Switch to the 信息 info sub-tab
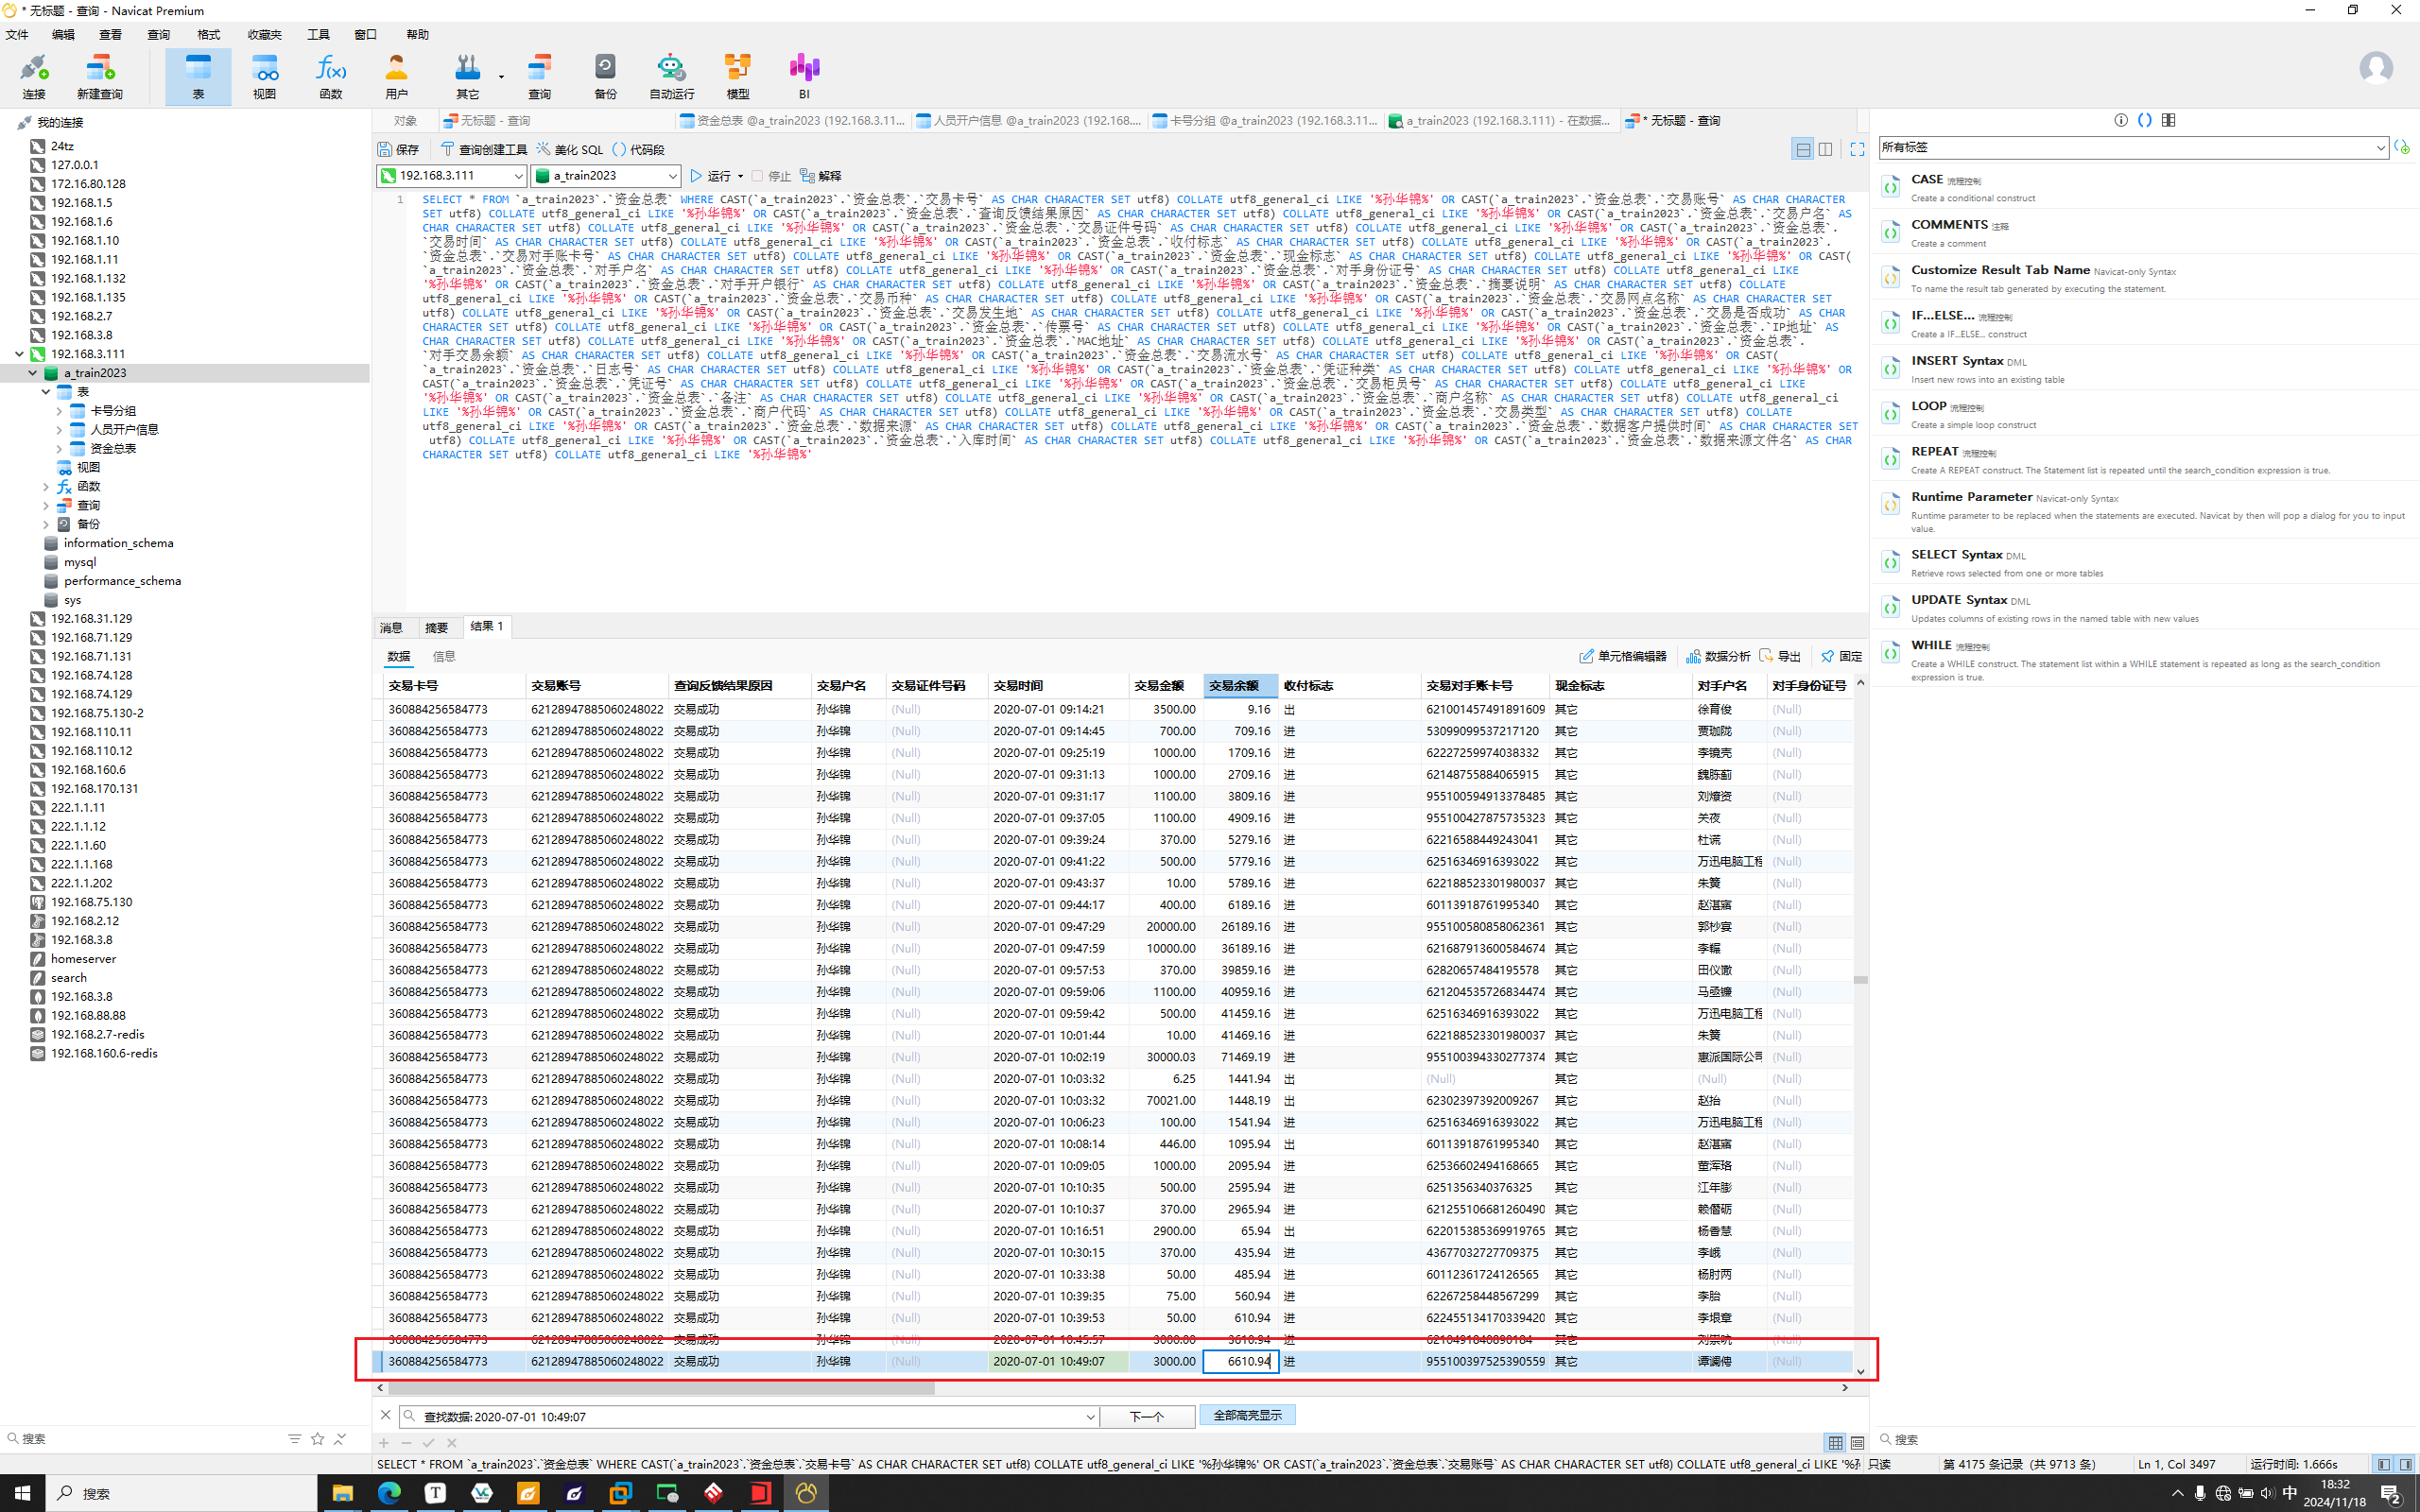This screenshot has height=1512, width=2420. (x=444, y=657)
